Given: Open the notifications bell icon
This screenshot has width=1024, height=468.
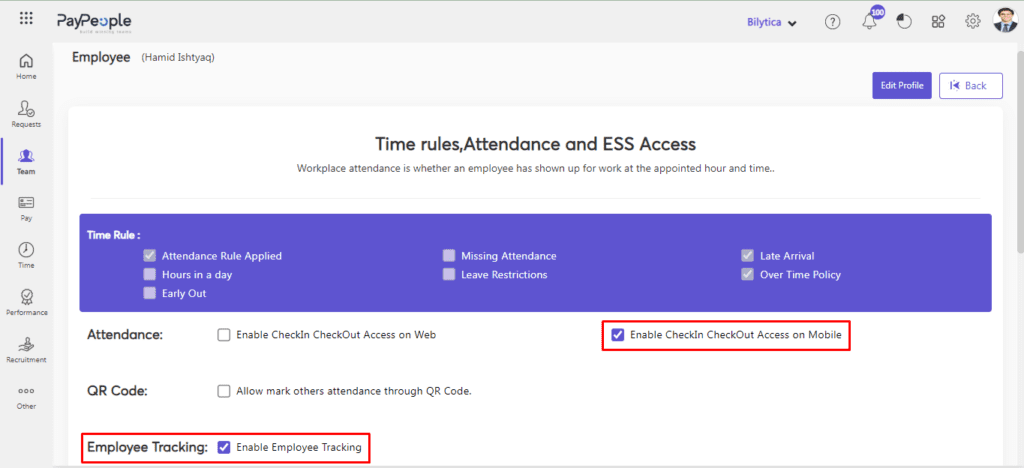Looking at the screenshot, I should coord(869,22).
